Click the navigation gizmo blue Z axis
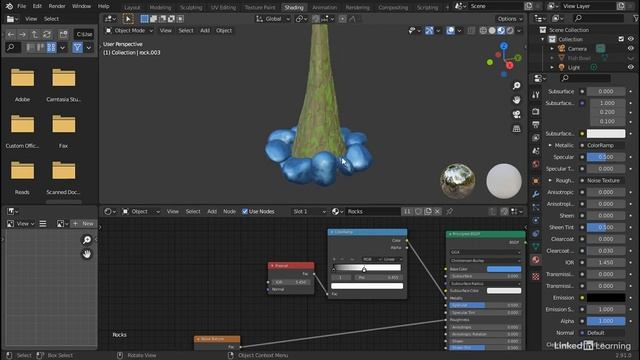 [504, 46]
